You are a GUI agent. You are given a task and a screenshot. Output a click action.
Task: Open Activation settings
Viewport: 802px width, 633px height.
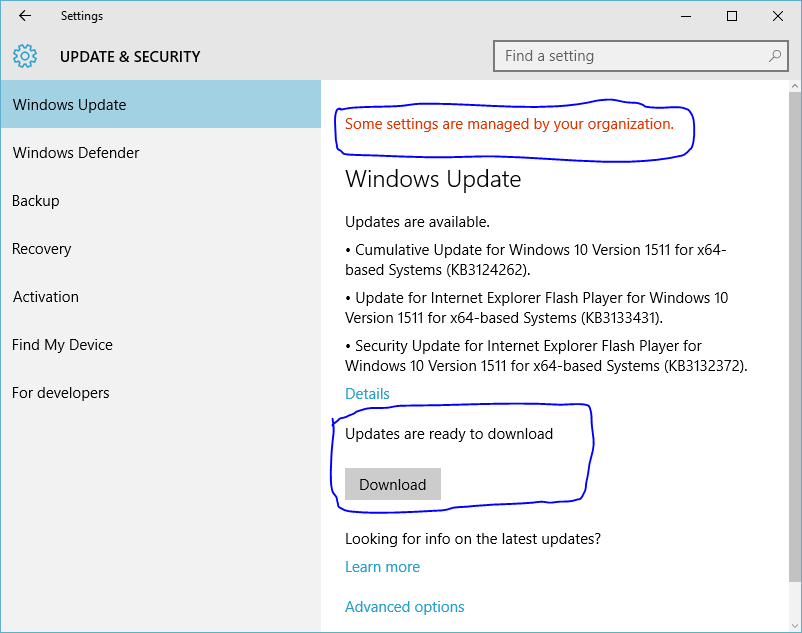click(45, 296)
